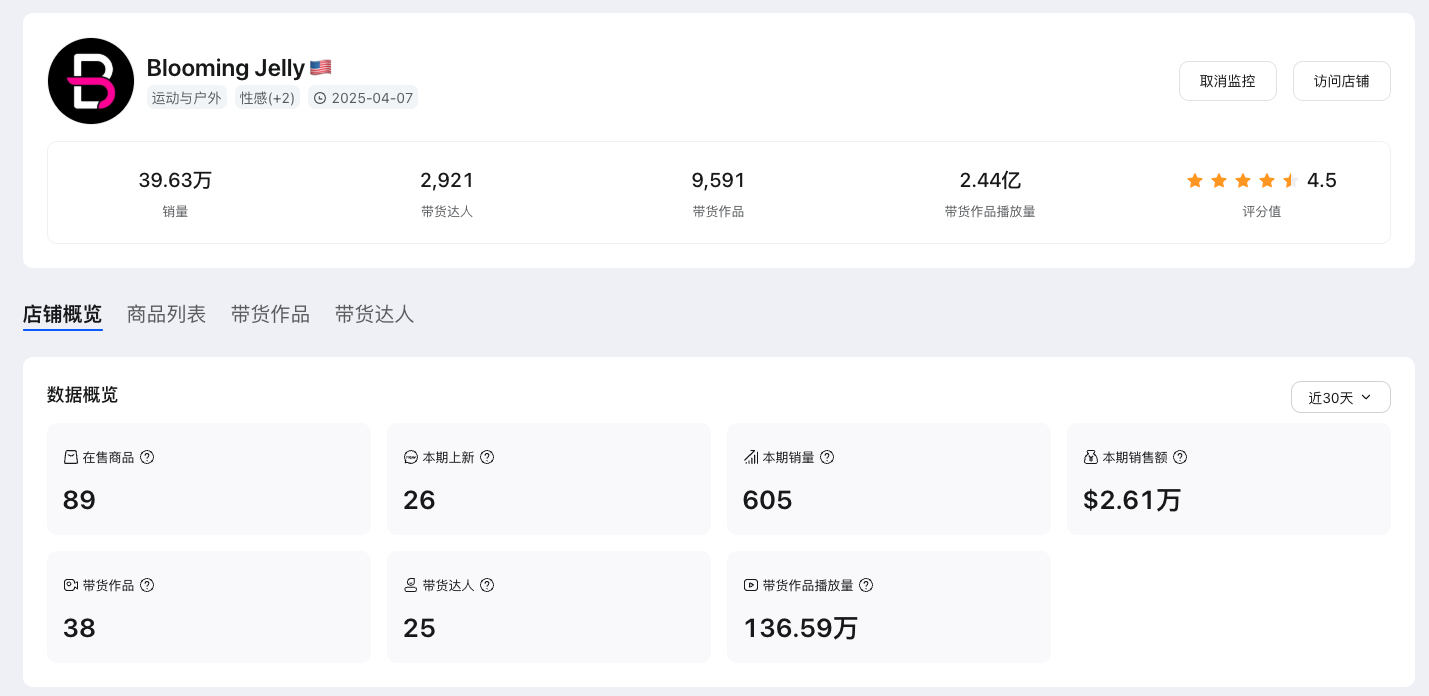Click the help icon beside 本期上新

487,457
